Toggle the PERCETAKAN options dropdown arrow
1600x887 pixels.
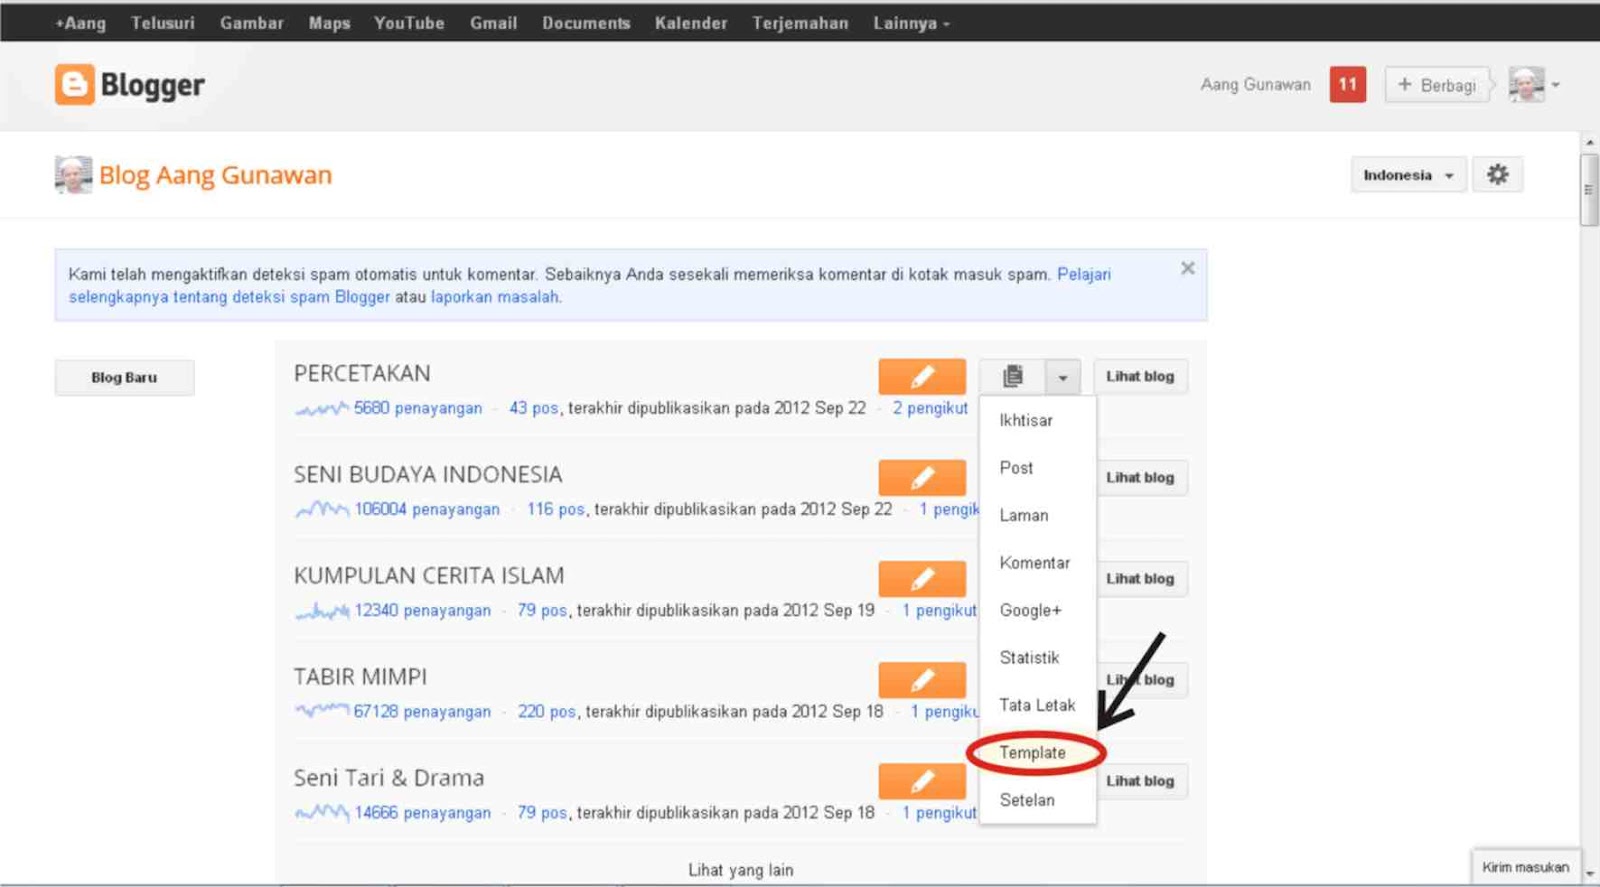click(1063, 377)
